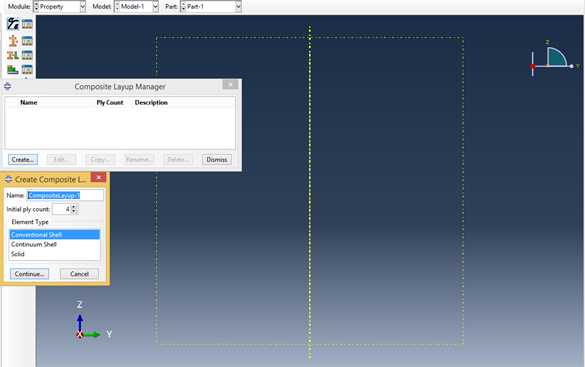Click the Composite Layup Manager title bar icon

(x=7, y=87)
